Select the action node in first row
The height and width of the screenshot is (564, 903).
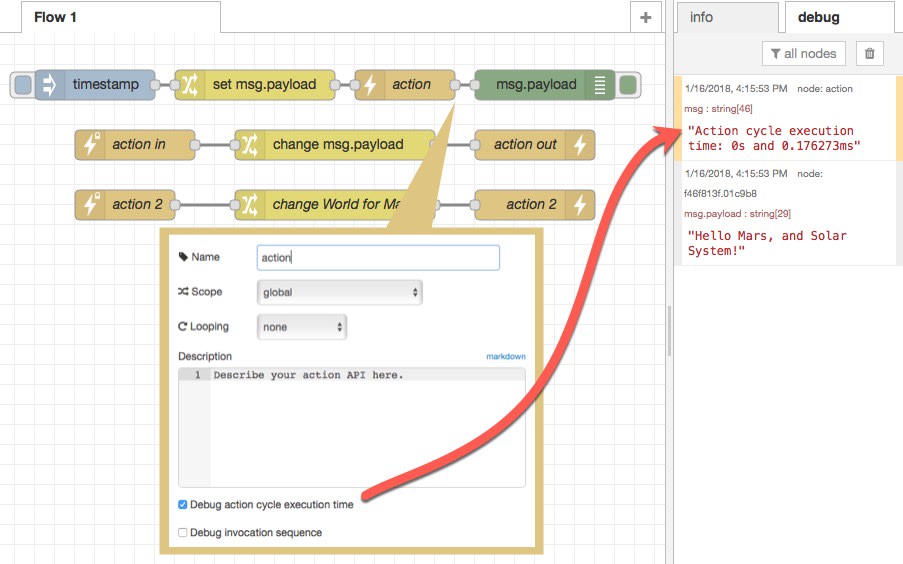click(405, 85)
